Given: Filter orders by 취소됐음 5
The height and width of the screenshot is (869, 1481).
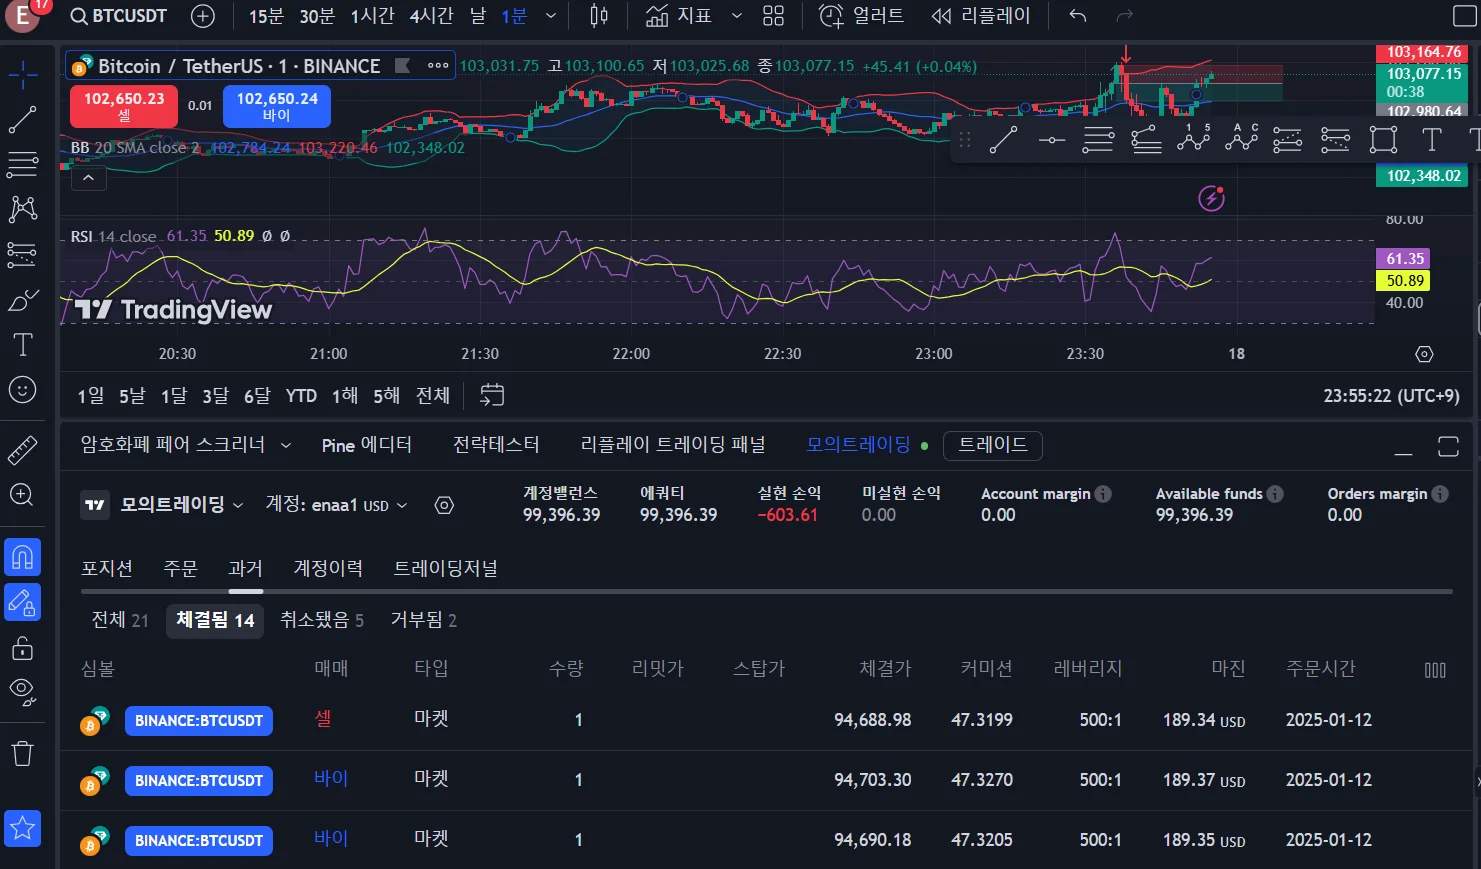Looking at the screenshot, I should pos(322,621).
